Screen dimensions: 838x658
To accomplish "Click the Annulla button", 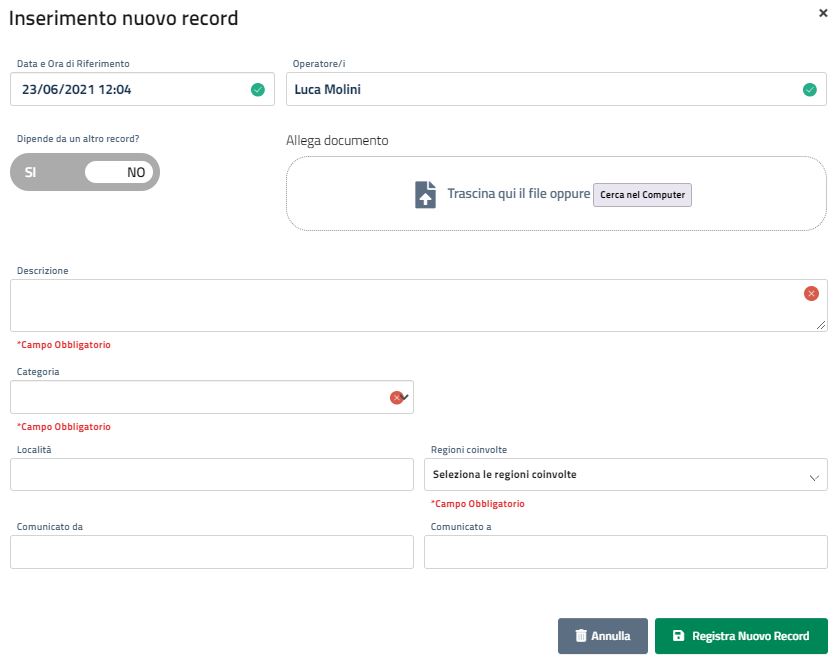I will (603, 636).
